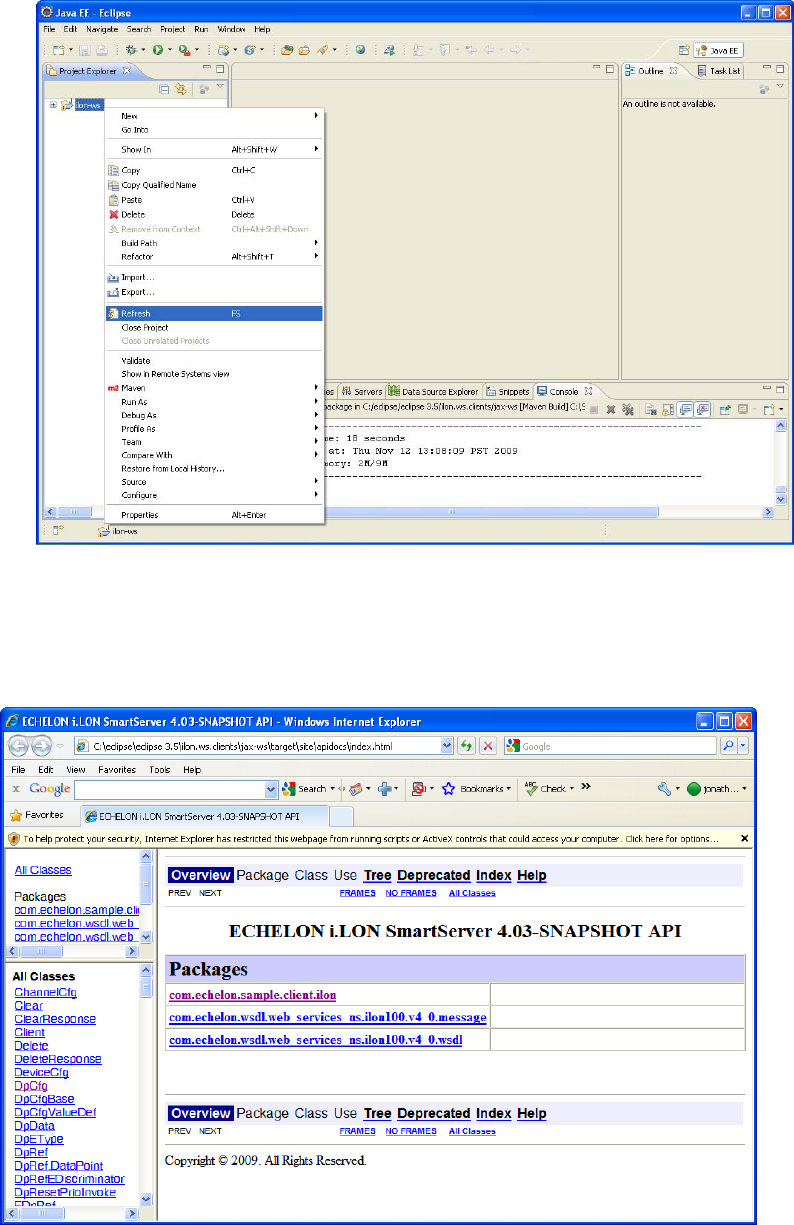
Task: Open IE Tools menu
Action: click(x=160, y=770)
